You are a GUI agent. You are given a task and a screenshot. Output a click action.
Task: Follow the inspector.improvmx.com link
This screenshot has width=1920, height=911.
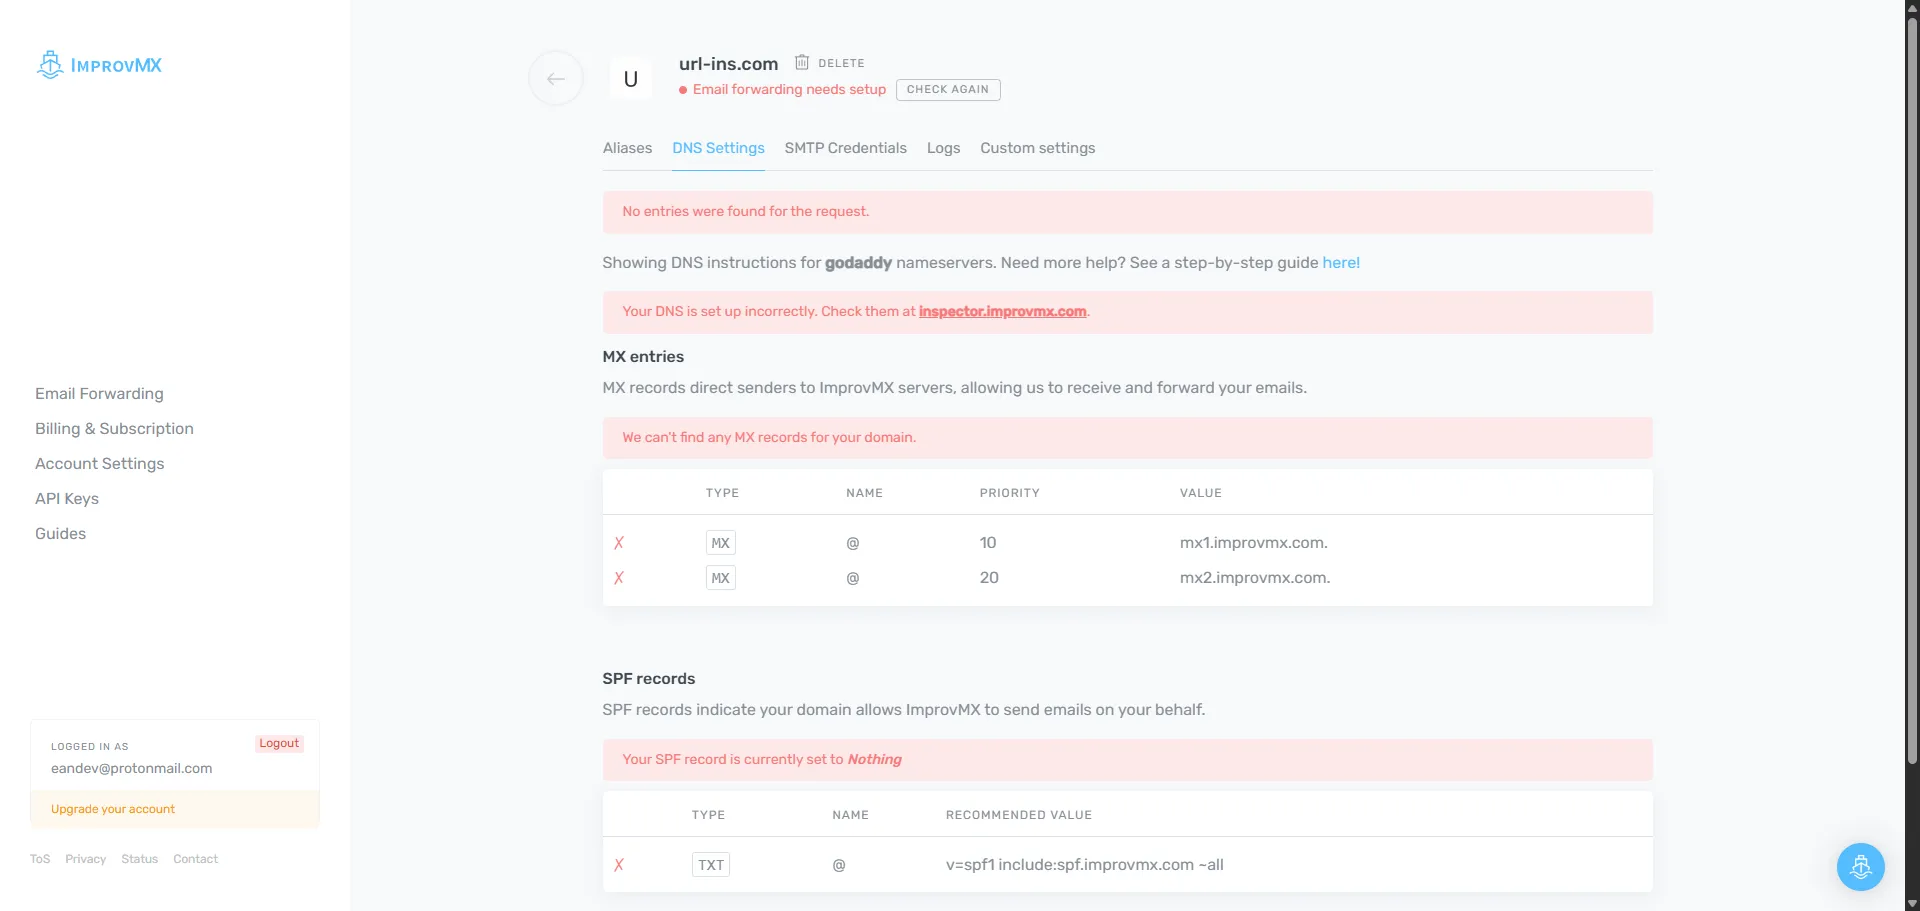click(x=1002, y=312)
